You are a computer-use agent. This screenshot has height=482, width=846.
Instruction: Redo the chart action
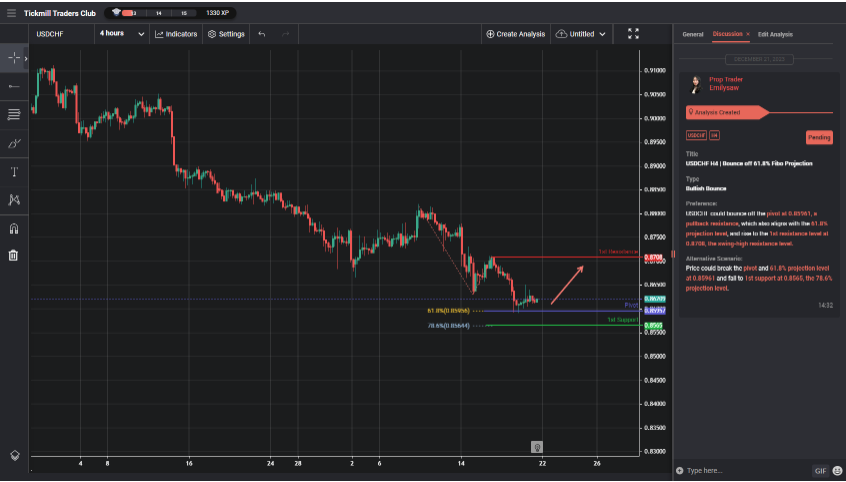285,34
